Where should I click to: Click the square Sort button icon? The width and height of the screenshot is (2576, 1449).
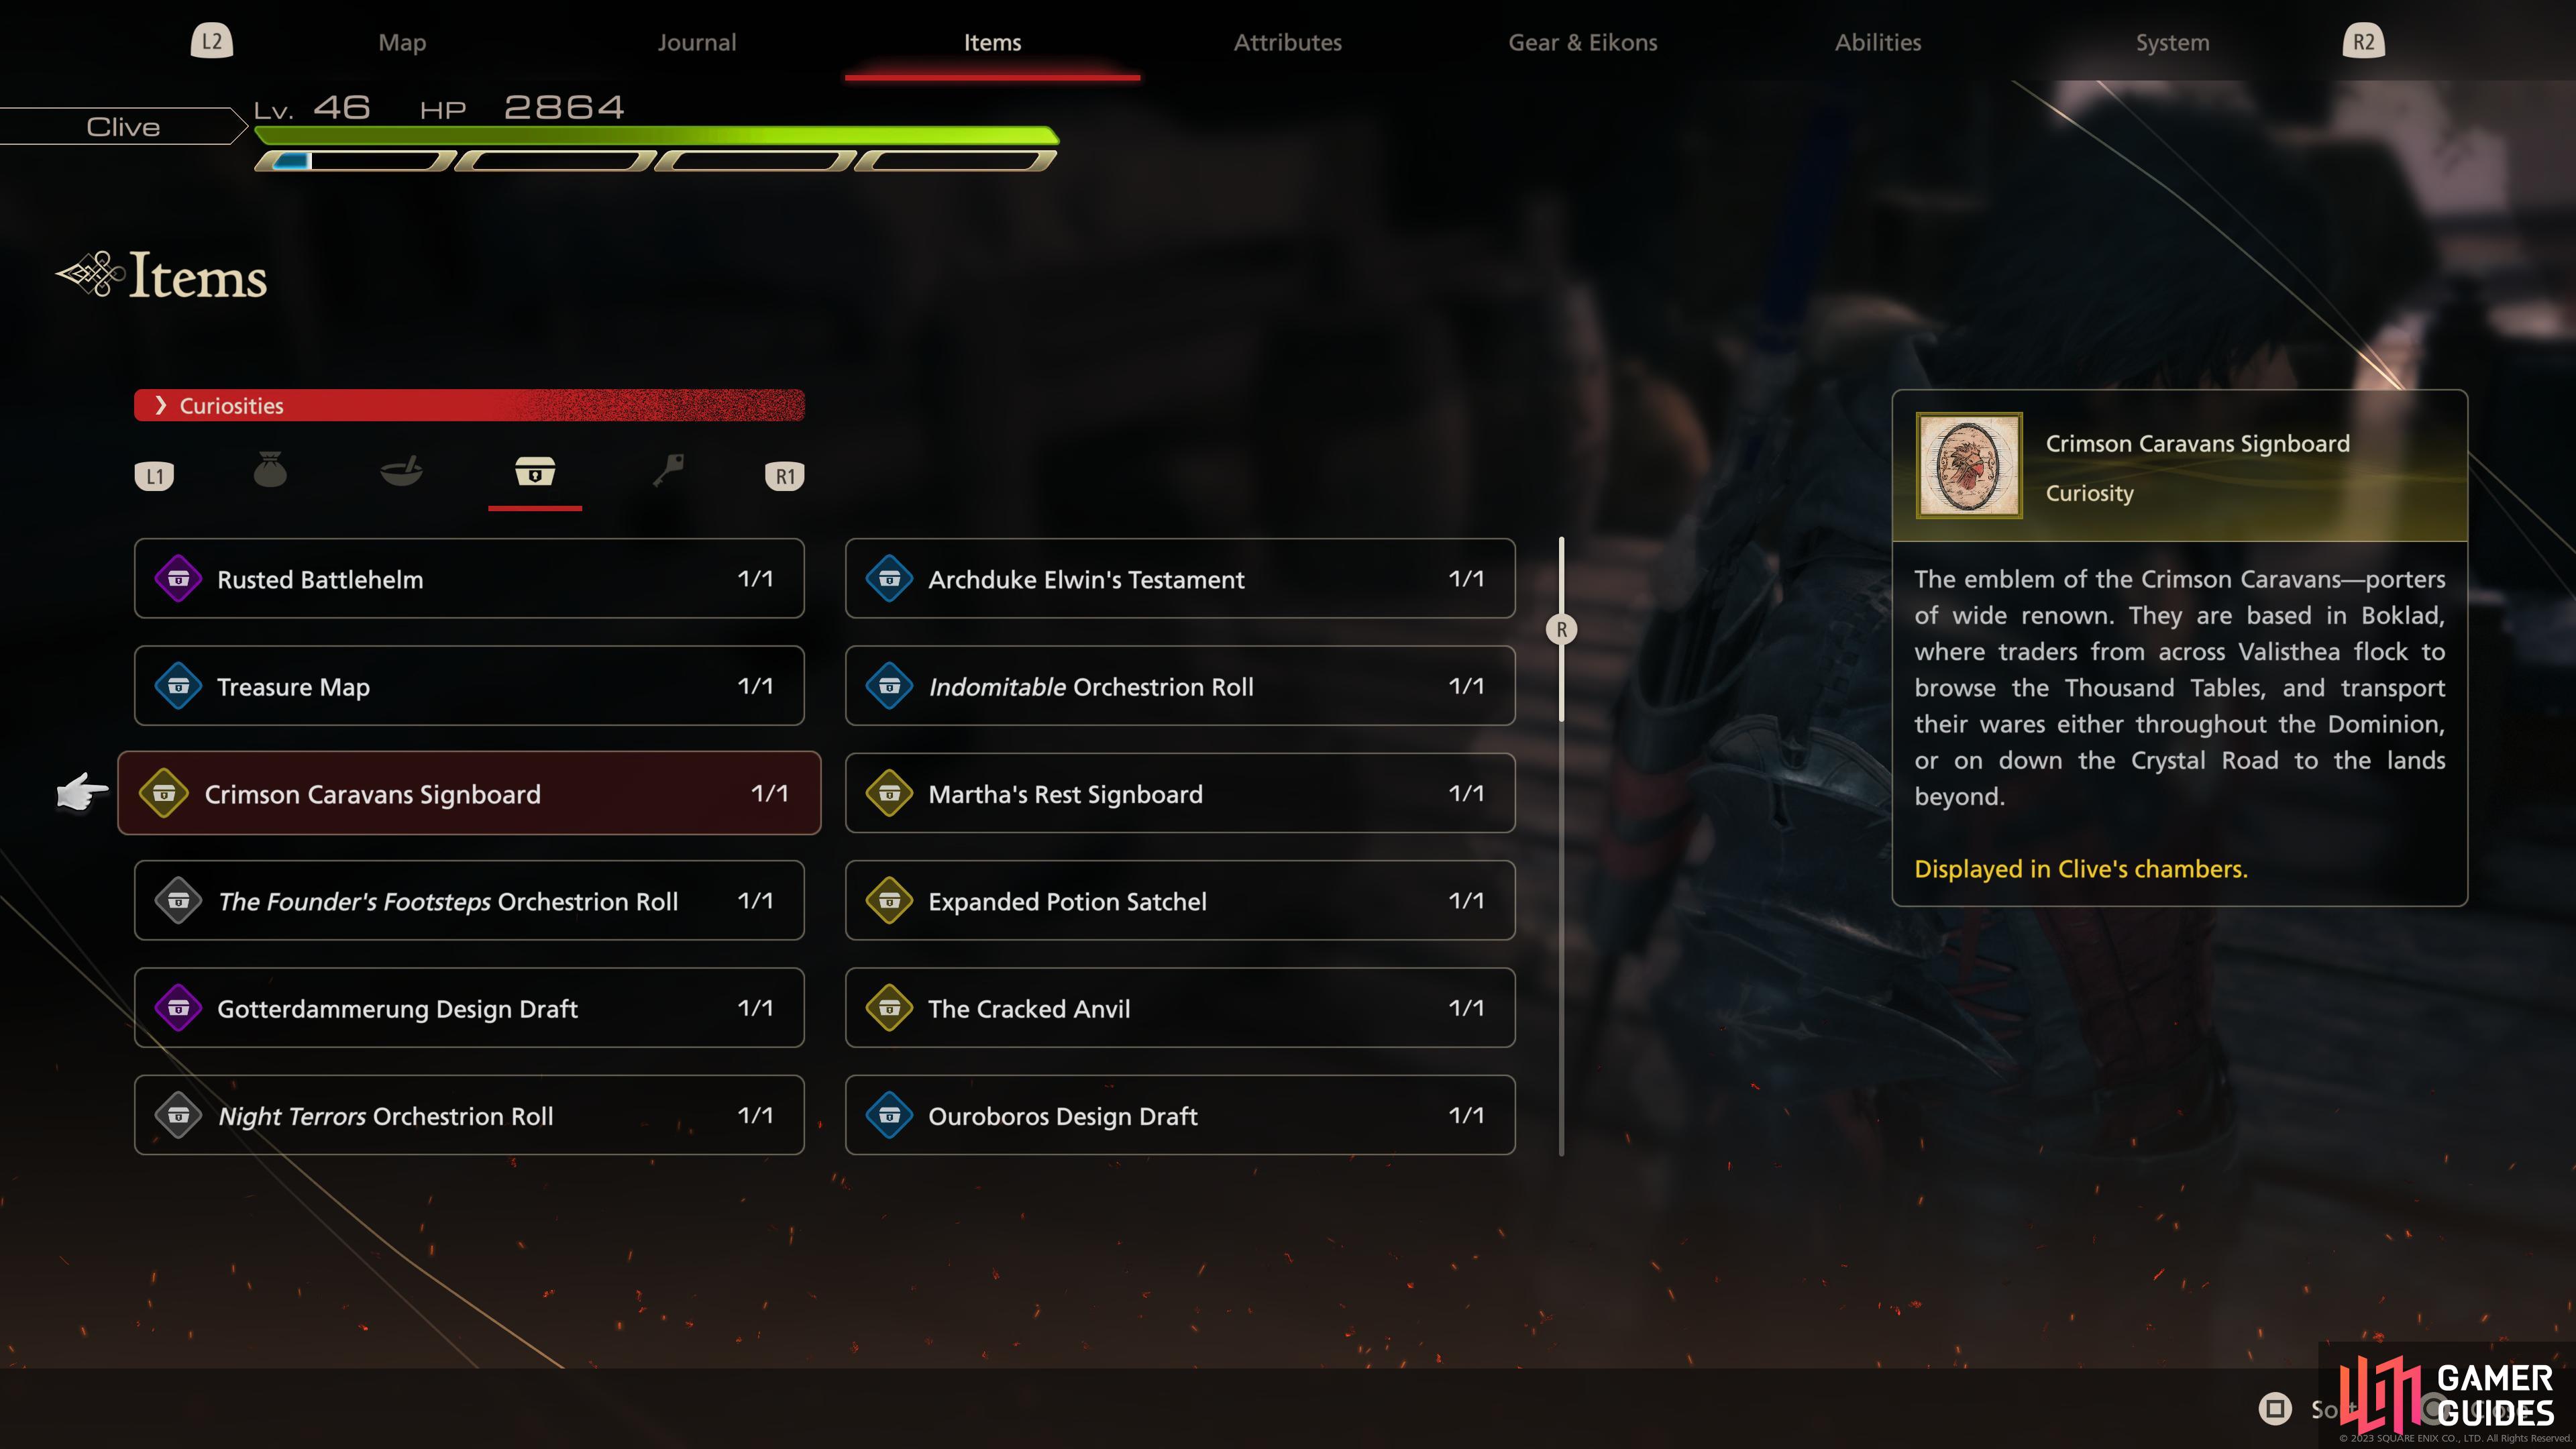click(2275, 1409)
